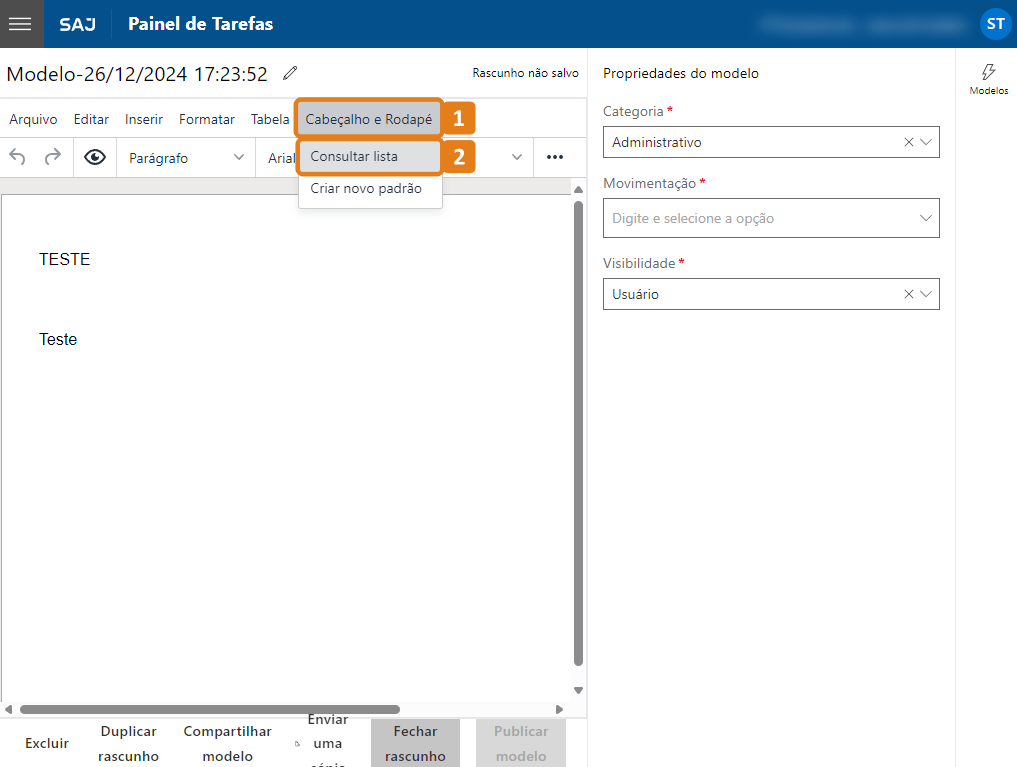Viewport: 1017px width, 767px height.
Task: Open the Inserir menu
Action: click(x=144, y=119)
